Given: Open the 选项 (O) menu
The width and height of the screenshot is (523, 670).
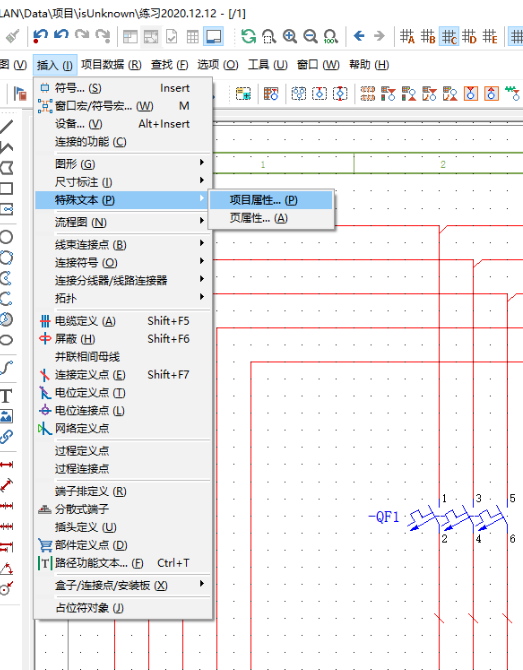Looking at the screenshot, I should coord(217,65).
